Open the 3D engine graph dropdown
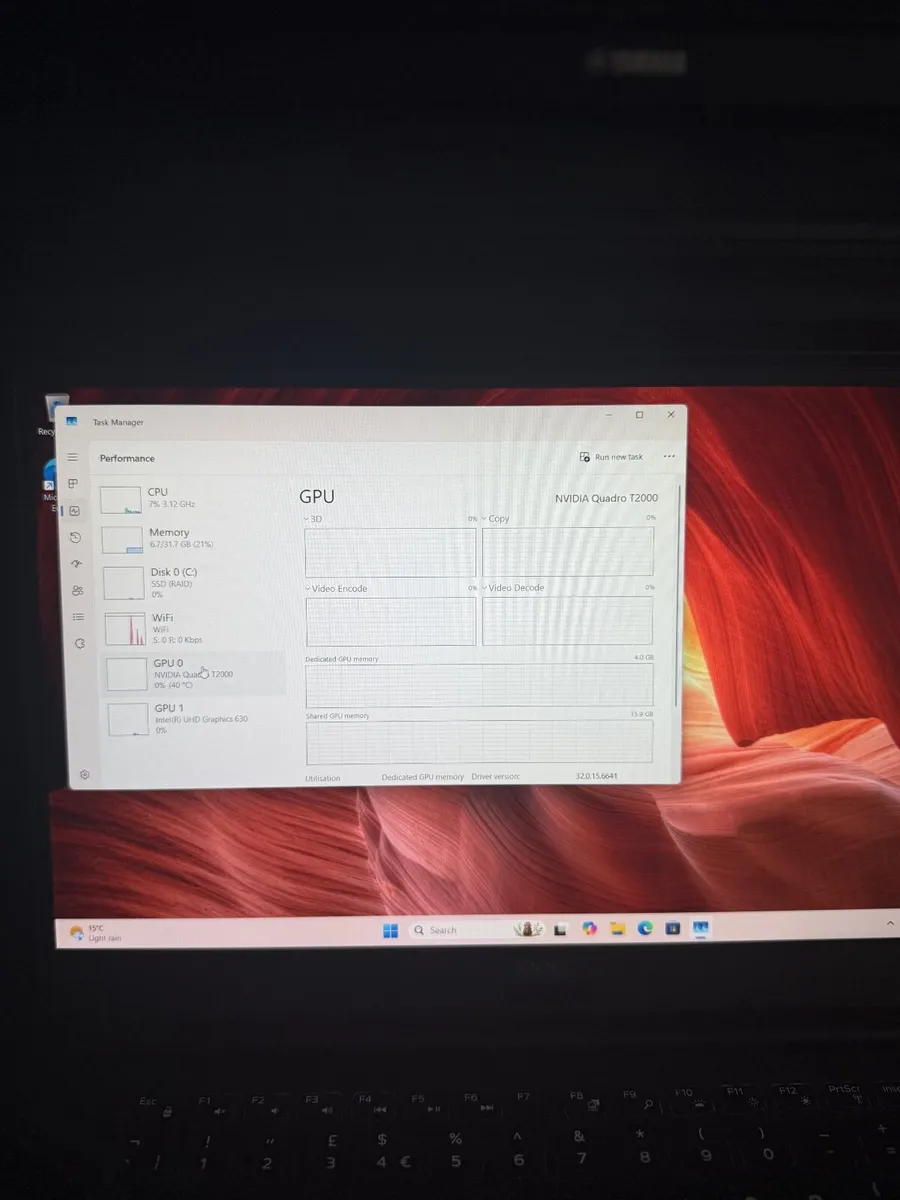This screenshot has width=900, height=1200. pos(313,519)
